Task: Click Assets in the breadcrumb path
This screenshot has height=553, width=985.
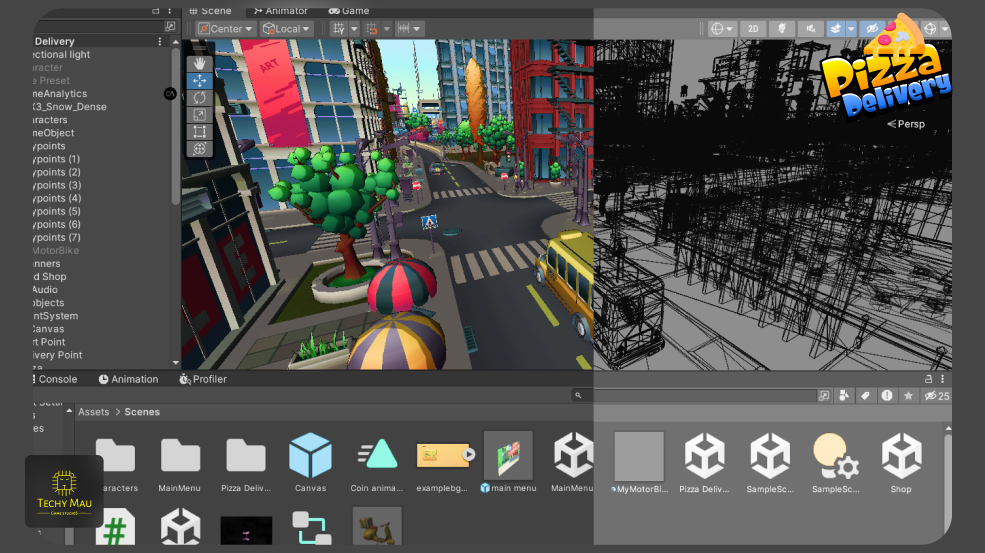Action: 94,412
